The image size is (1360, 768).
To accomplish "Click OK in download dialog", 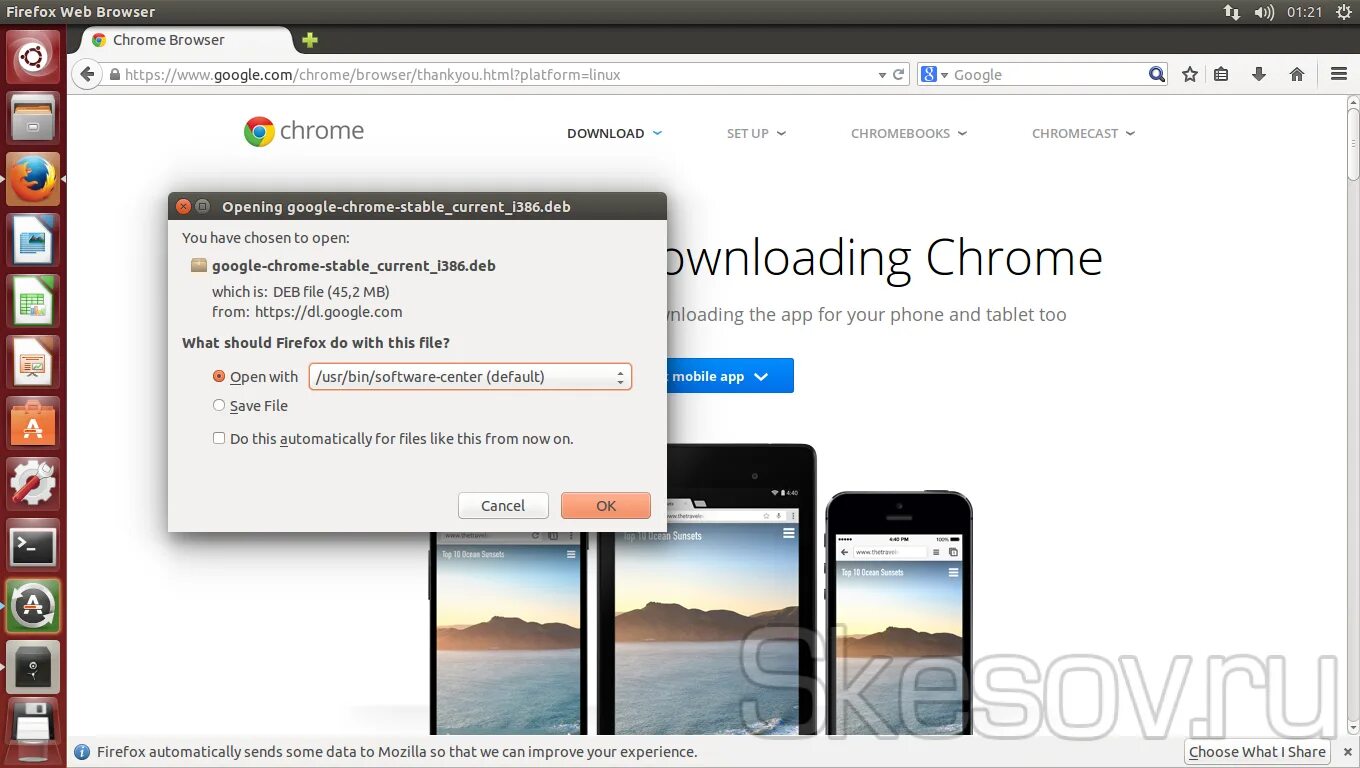I will coord(606,505).
